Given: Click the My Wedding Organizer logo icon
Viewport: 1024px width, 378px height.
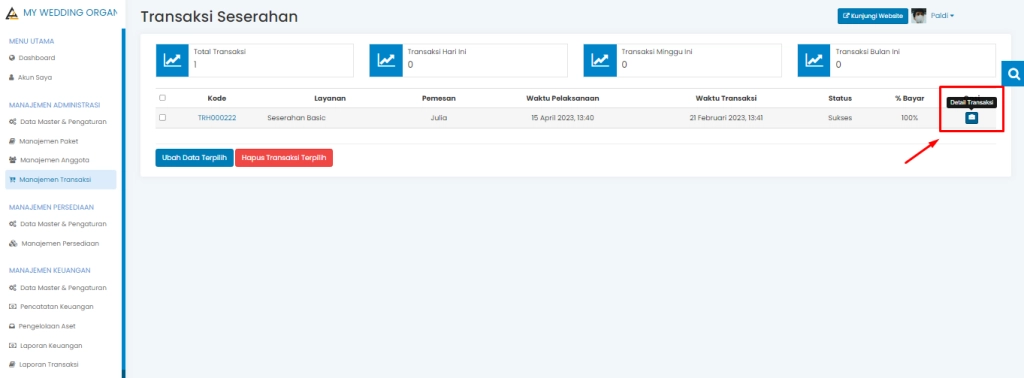Looking at the screenshot, I should tap(12, 13).
